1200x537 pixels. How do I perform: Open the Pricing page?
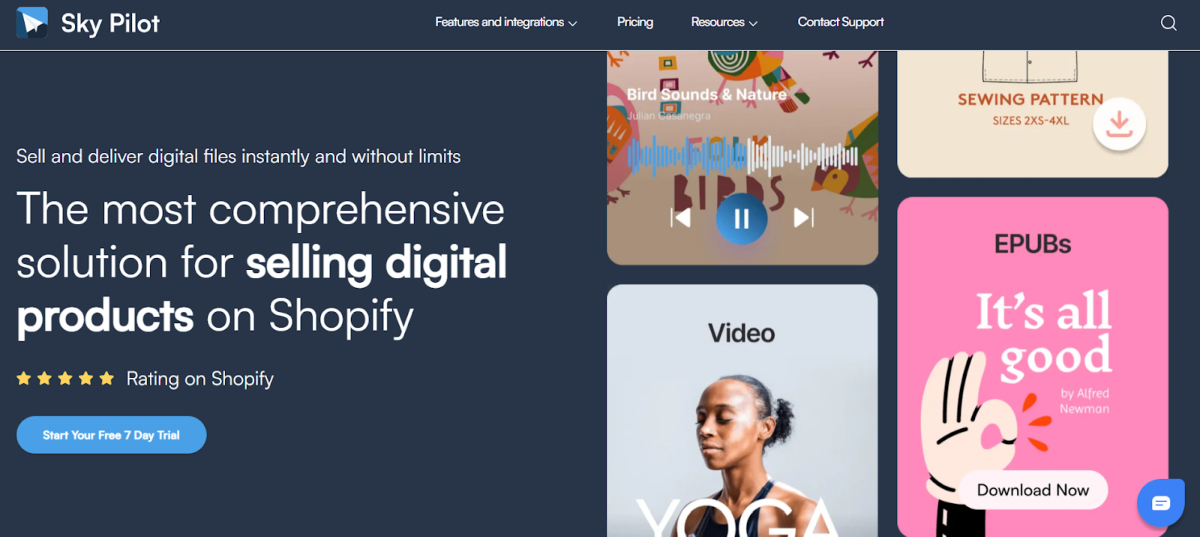point(635,22)
